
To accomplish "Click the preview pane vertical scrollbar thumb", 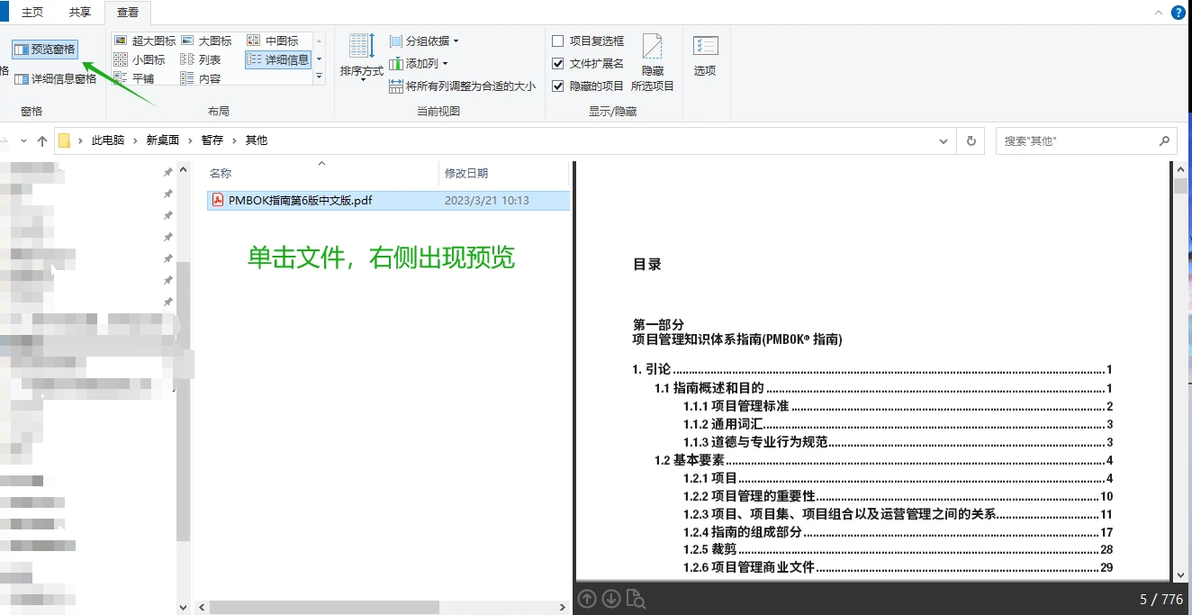I will (x=1180, y=186).
